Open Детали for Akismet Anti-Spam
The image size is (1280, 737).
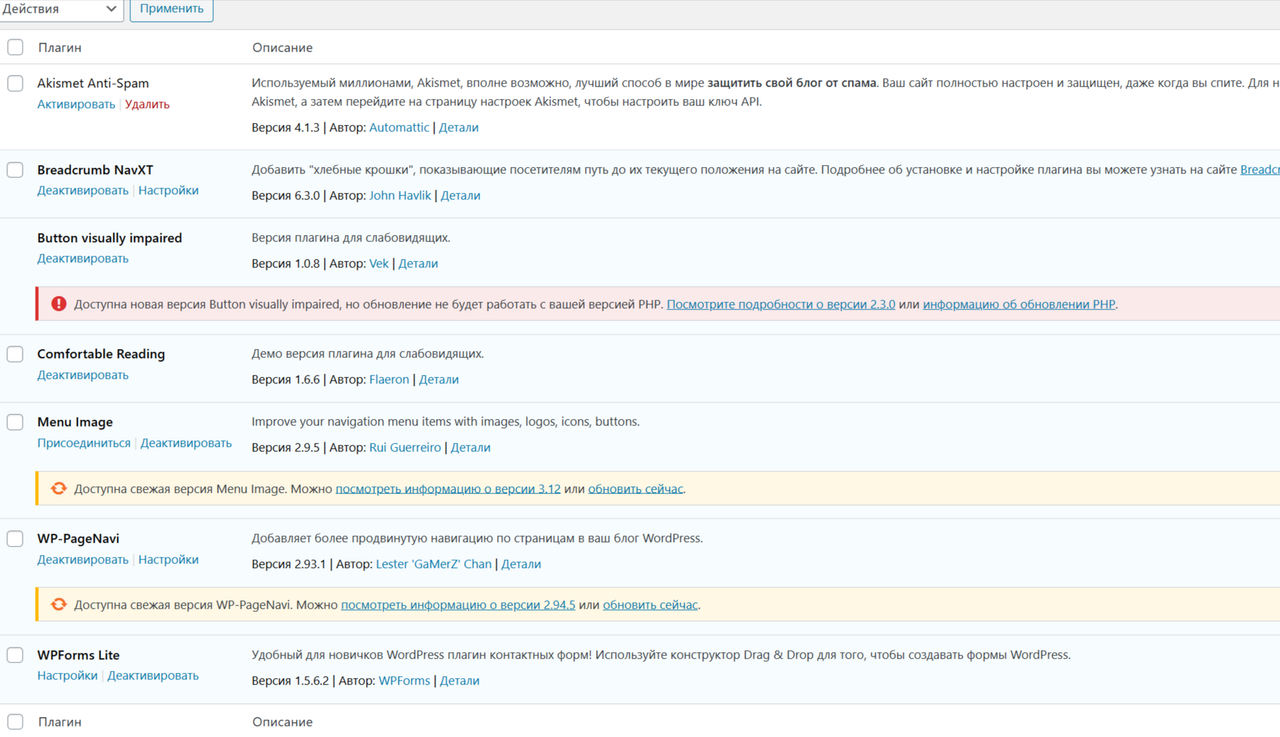coord(459,127)
